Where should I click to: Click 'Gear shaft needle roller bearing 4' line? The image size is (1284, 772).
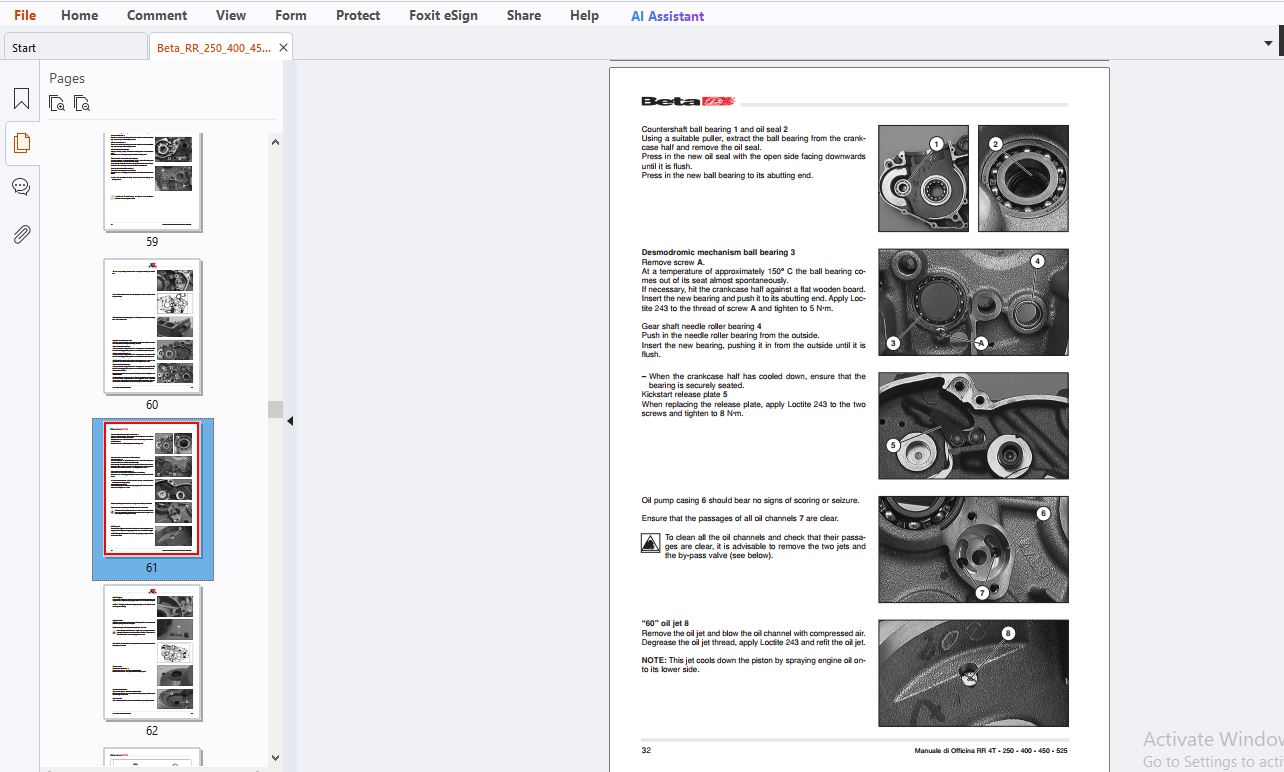click(701, 326)
